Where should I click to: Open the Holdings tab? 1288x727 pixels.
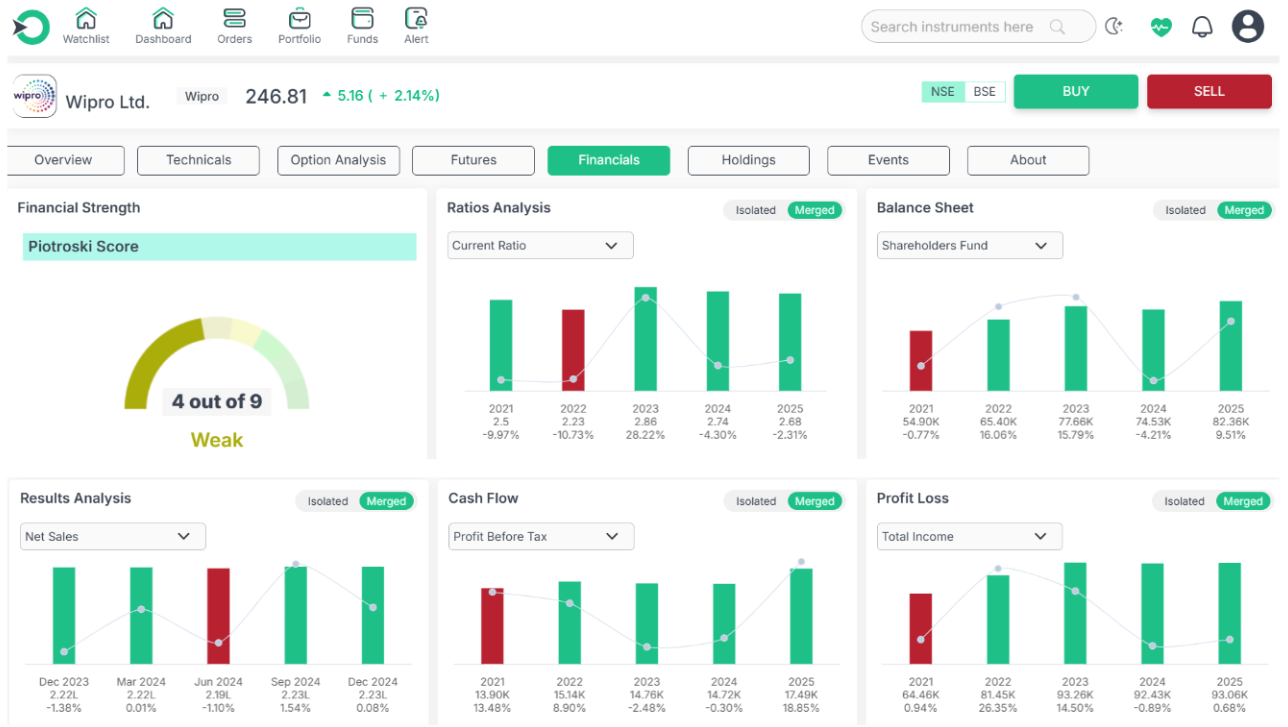pos(748,160)
